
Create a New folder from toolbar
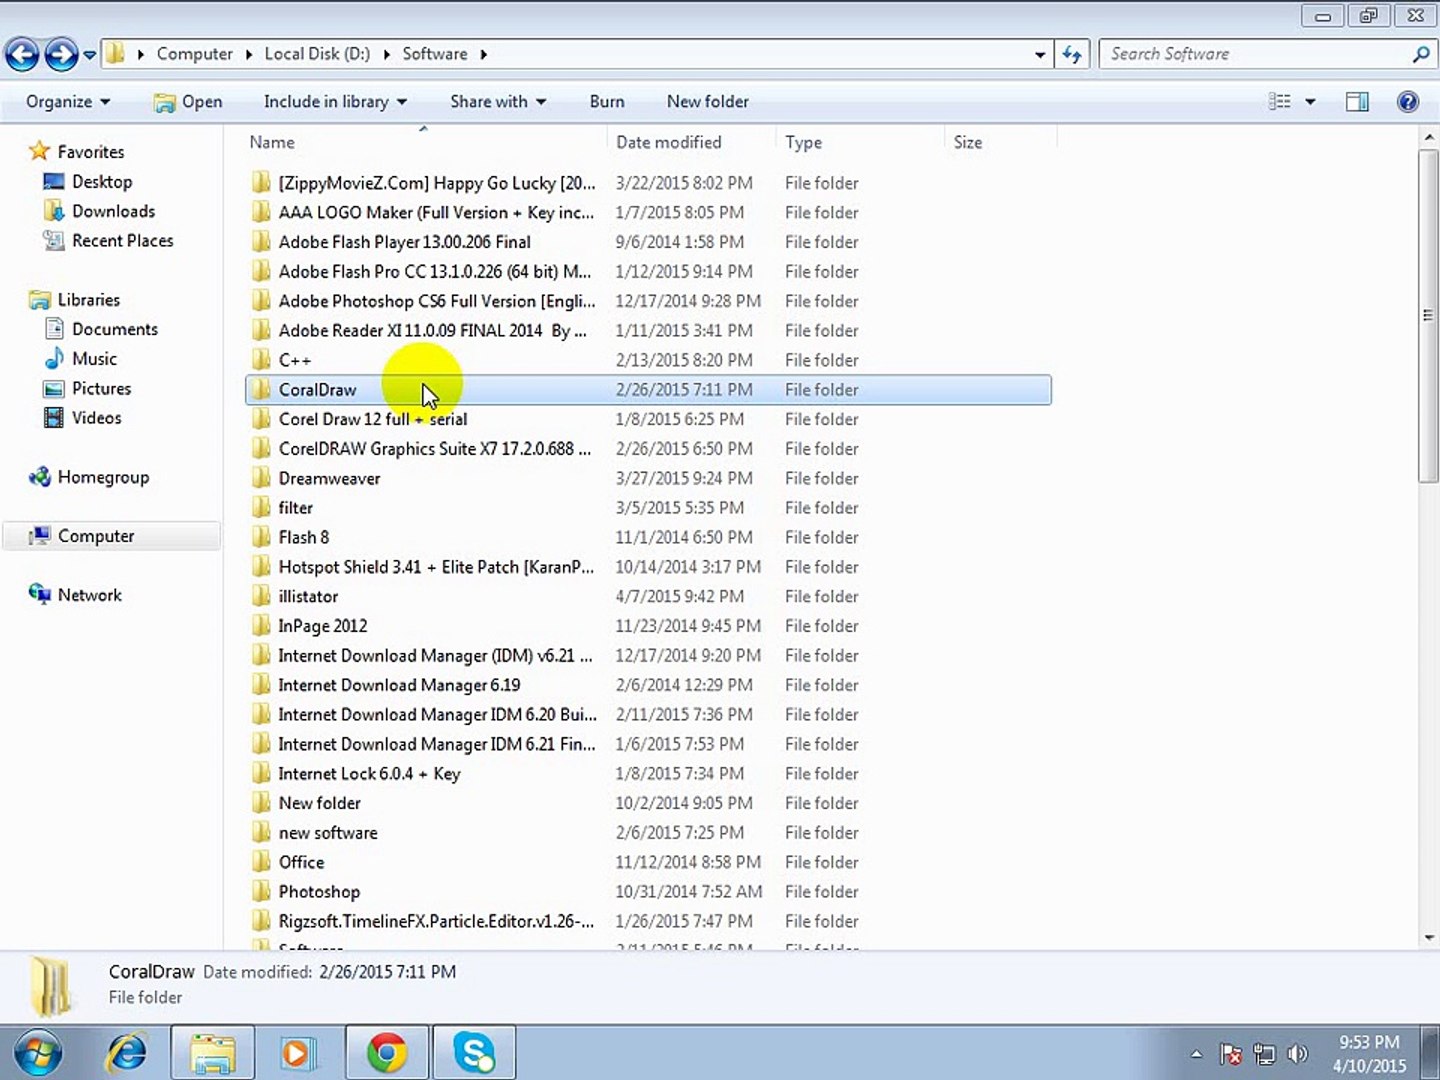707,101
